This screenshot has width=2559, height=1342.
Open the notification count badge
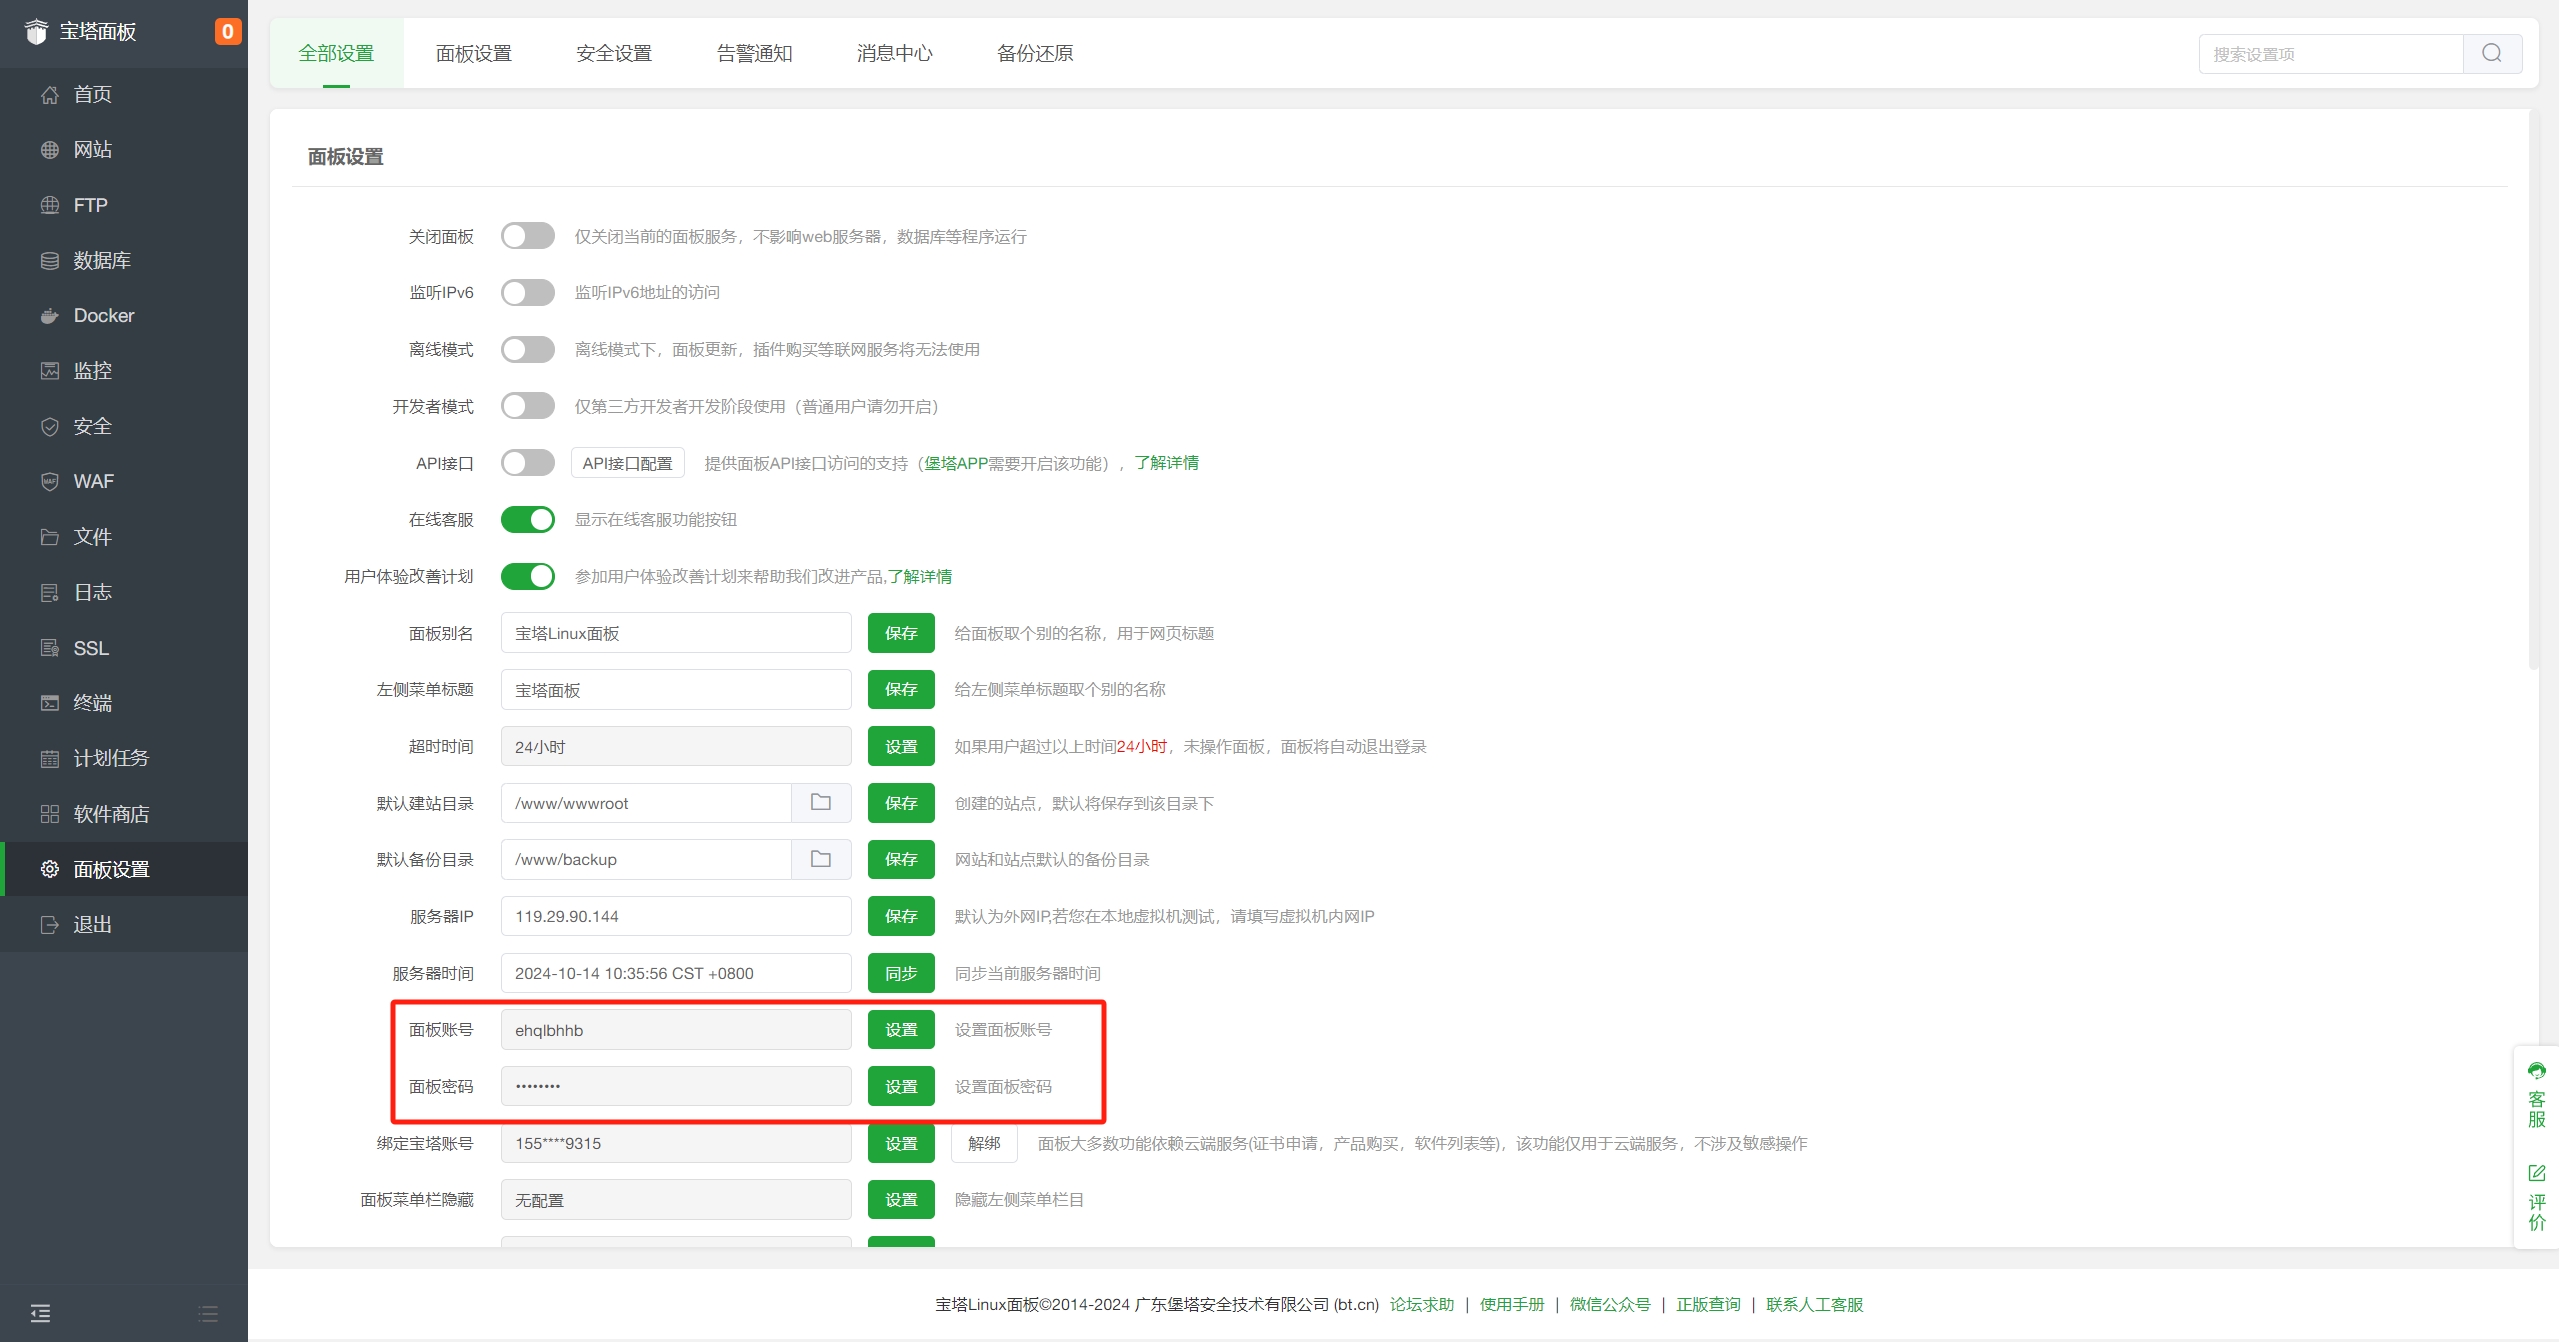point(227,32)
